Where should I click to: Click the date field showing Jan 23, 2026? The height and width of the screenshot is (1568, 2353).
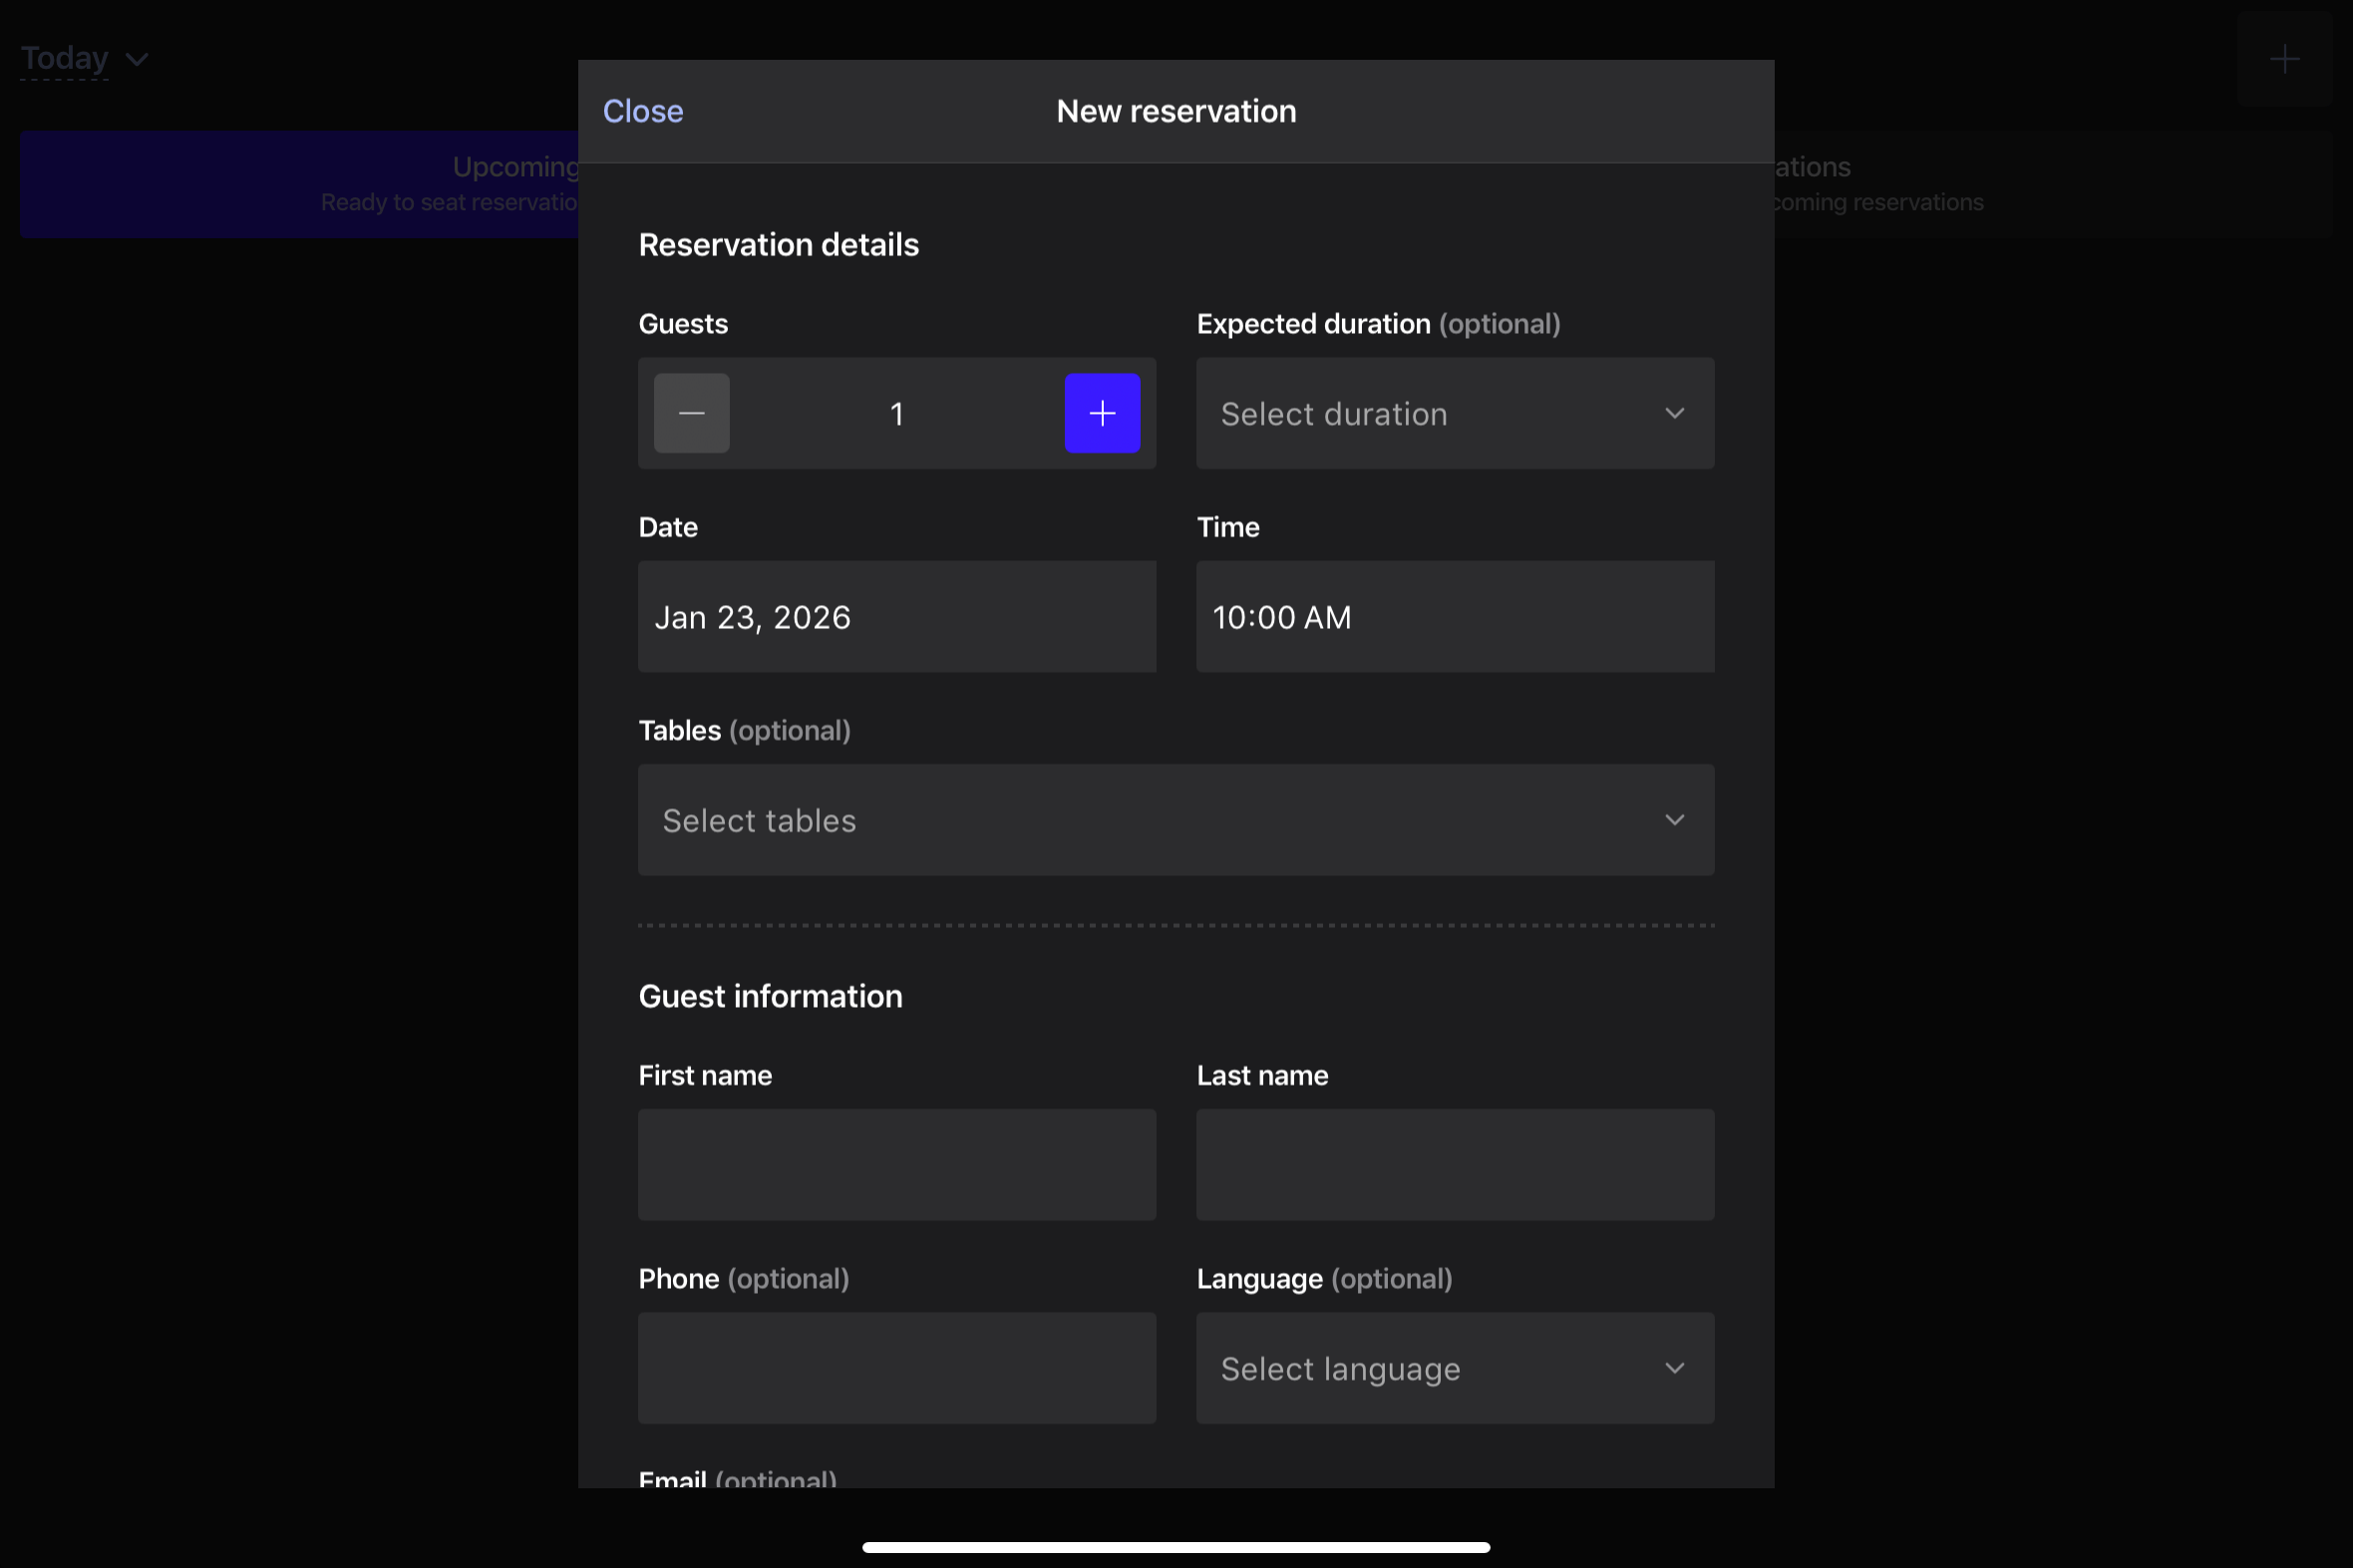[896, 616]
